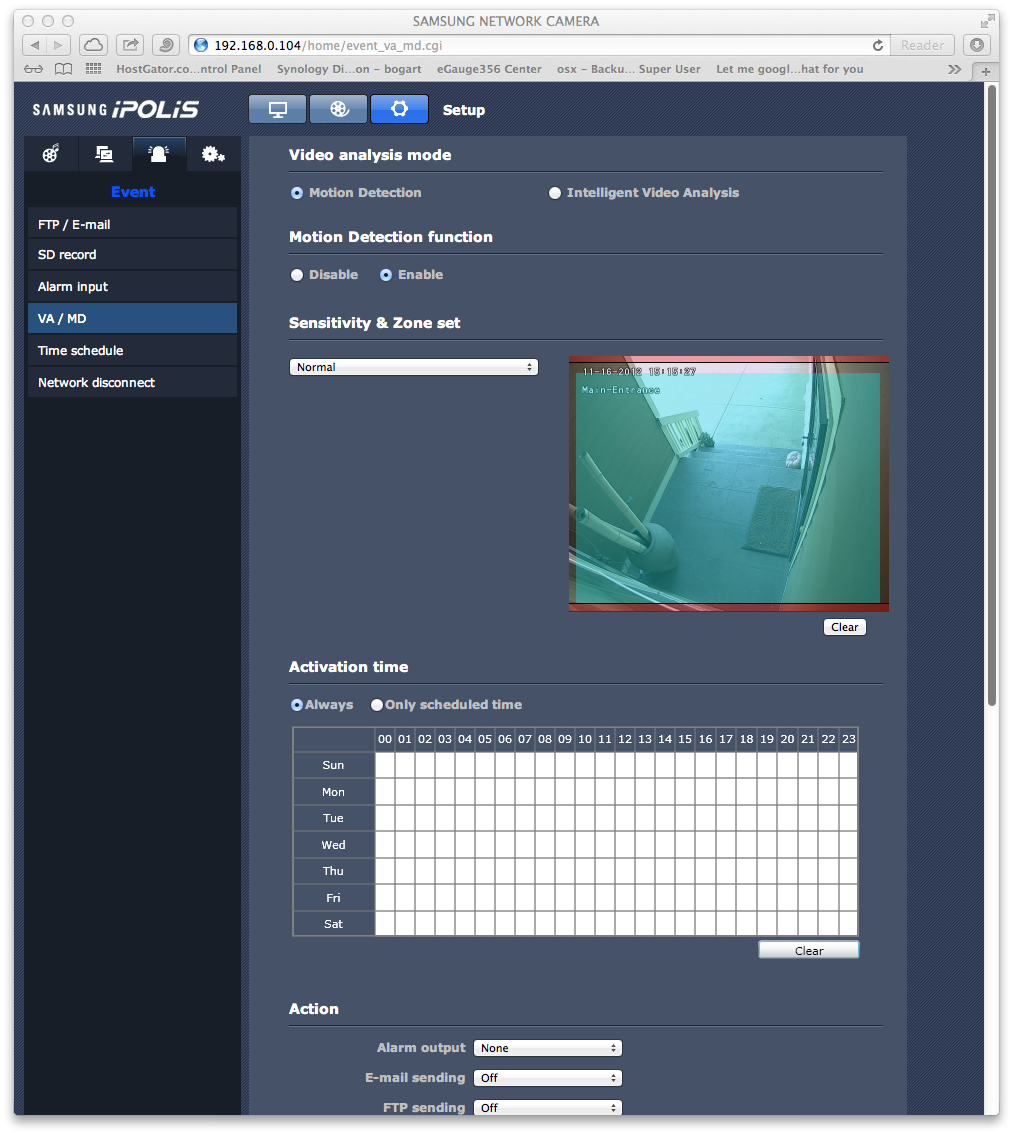Image resolution: width=1013 pixels, height=1135 pixels.
Task: Open the E-mail sending dropdown
Action: 547,1078
